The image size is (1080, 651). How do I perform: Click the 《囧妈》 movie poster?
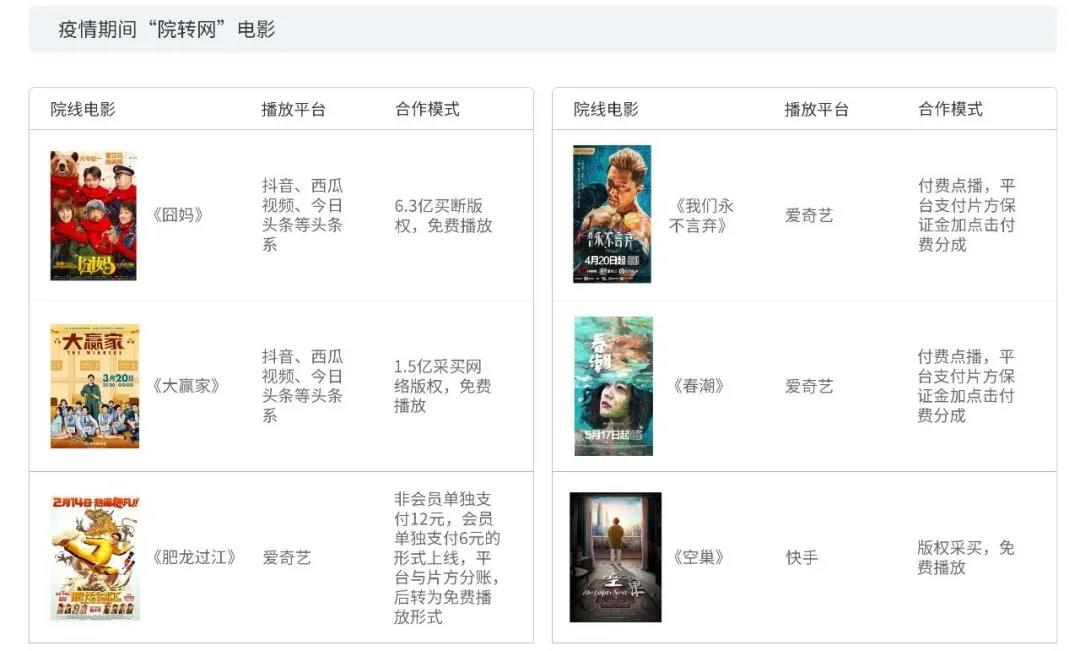(93, 216)
